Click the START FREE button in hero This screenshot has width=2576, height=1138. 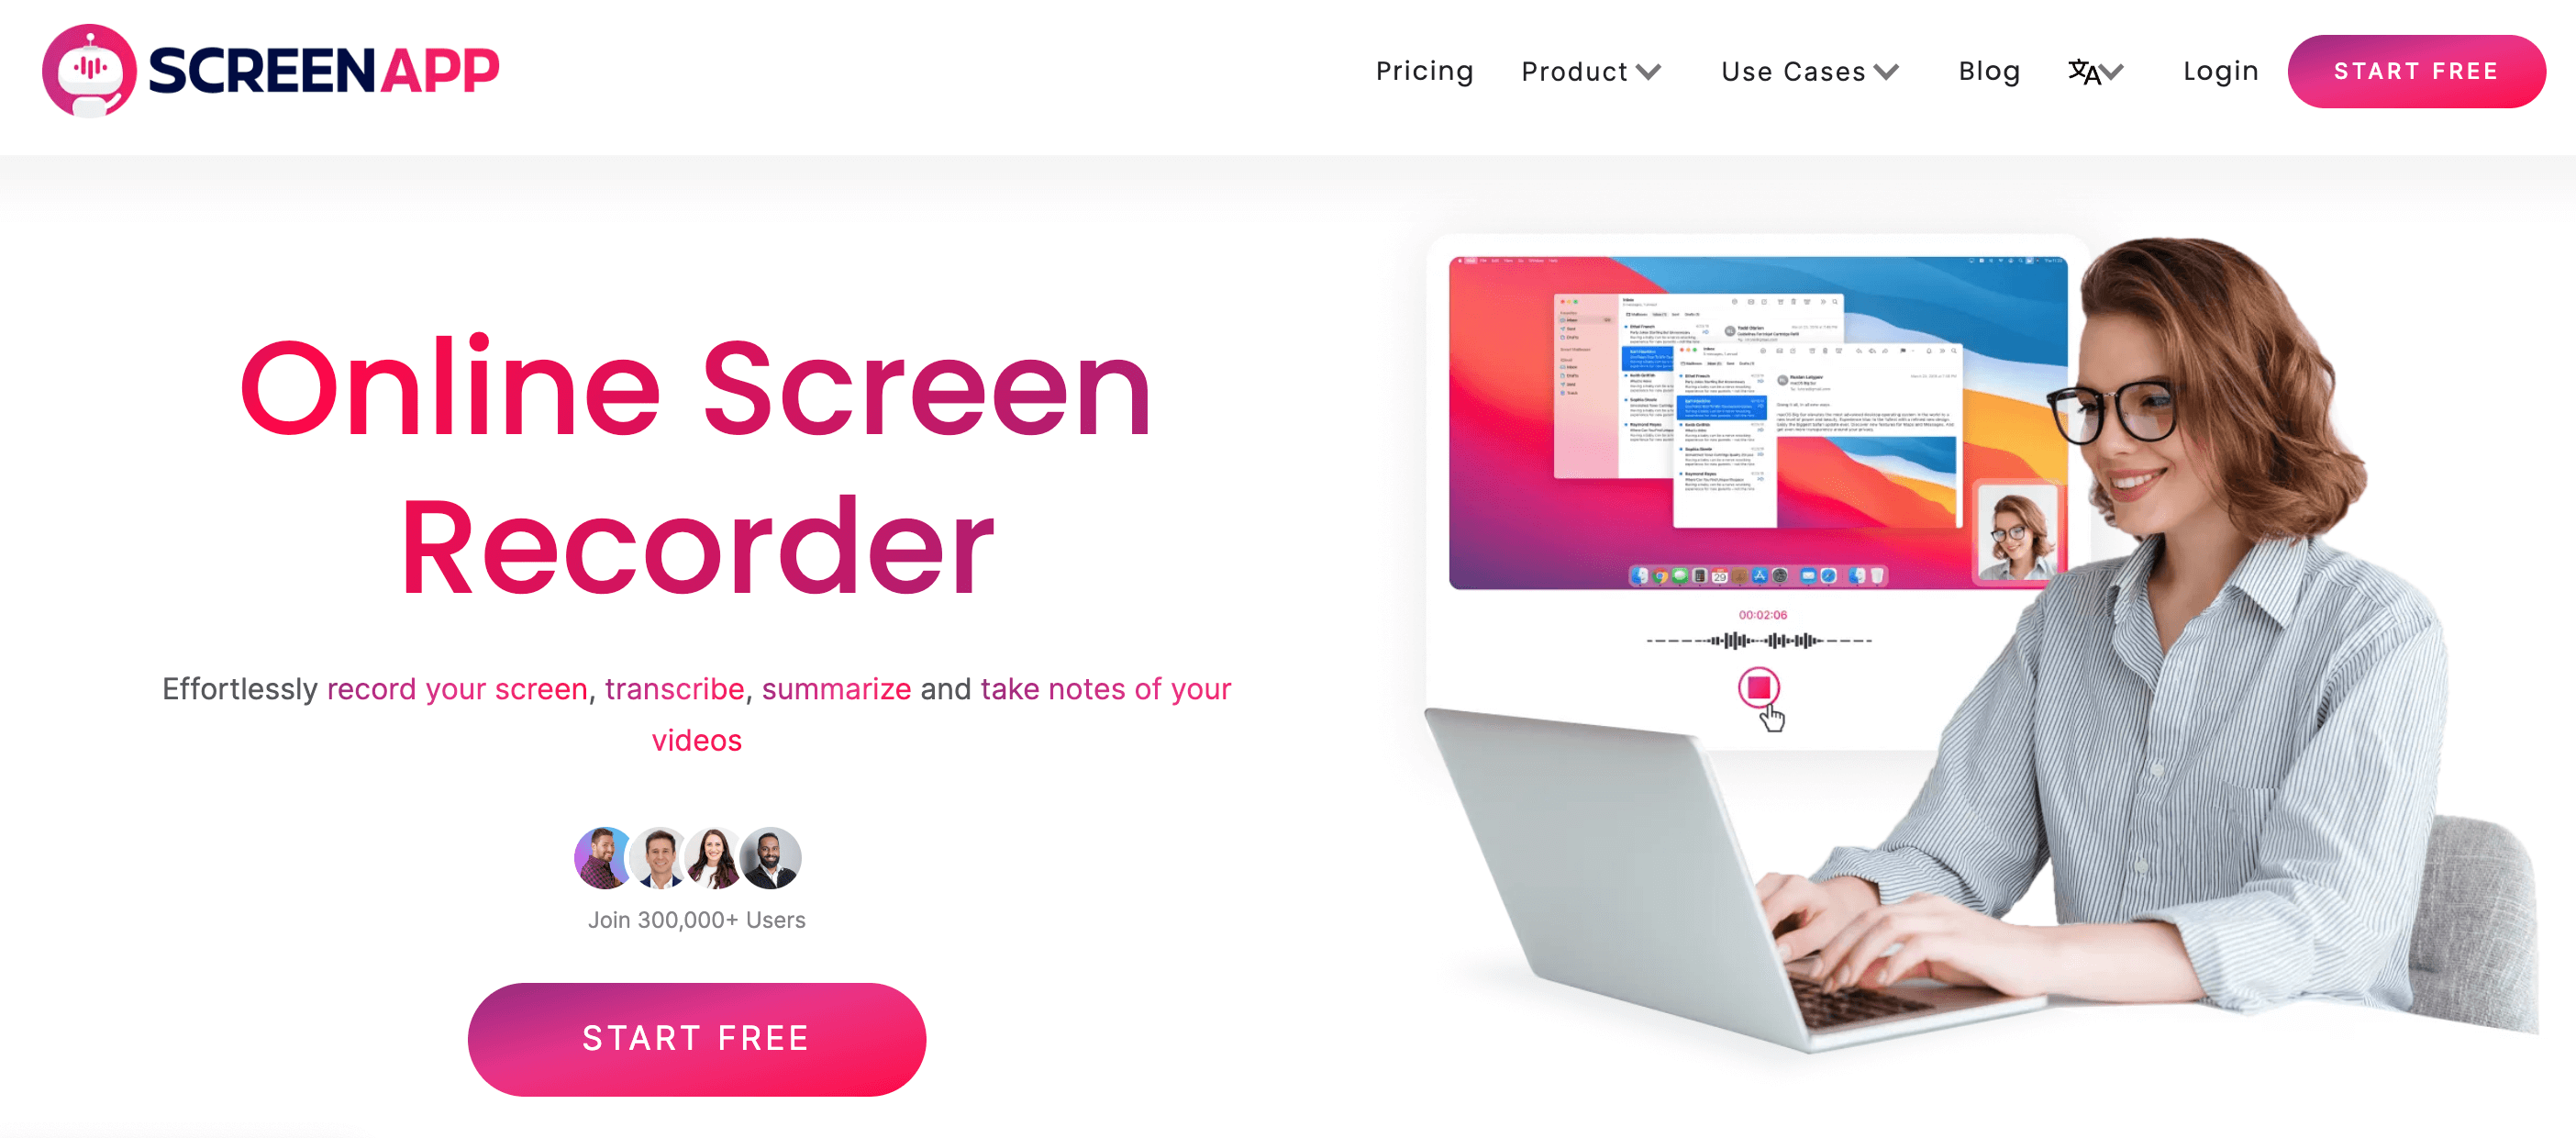coord(695,1036)
